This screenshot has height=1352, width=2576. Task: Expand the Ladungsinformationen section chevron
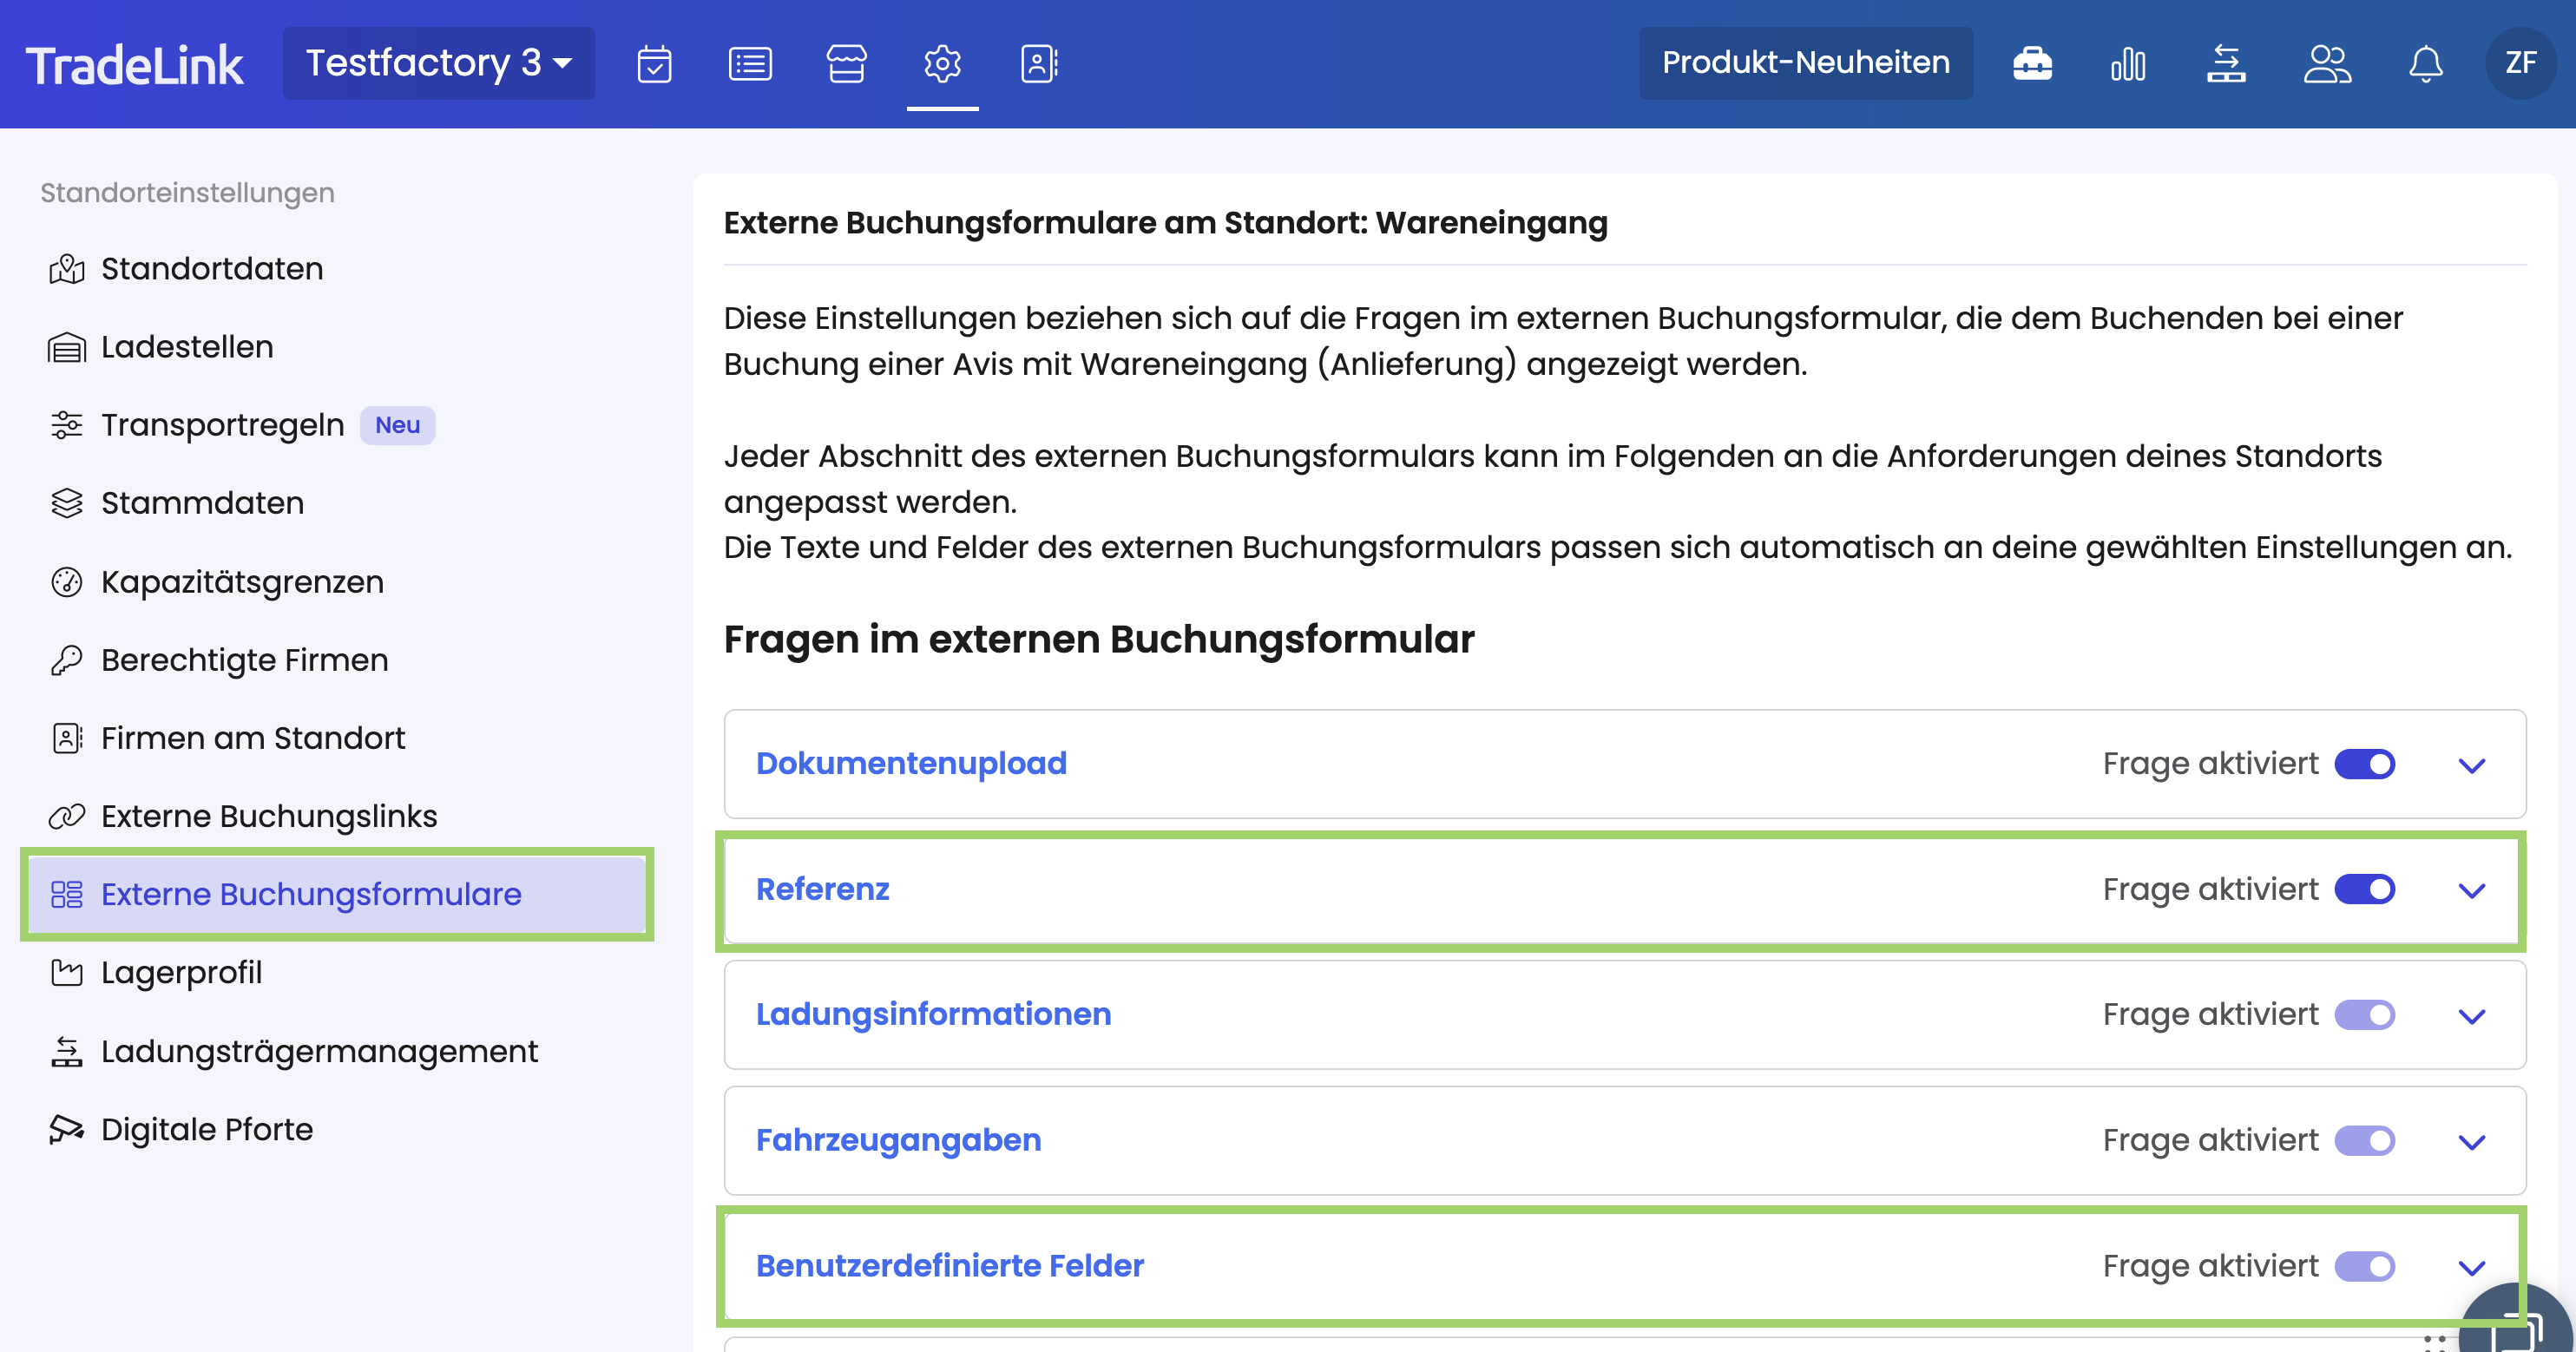(2472, 1016)
